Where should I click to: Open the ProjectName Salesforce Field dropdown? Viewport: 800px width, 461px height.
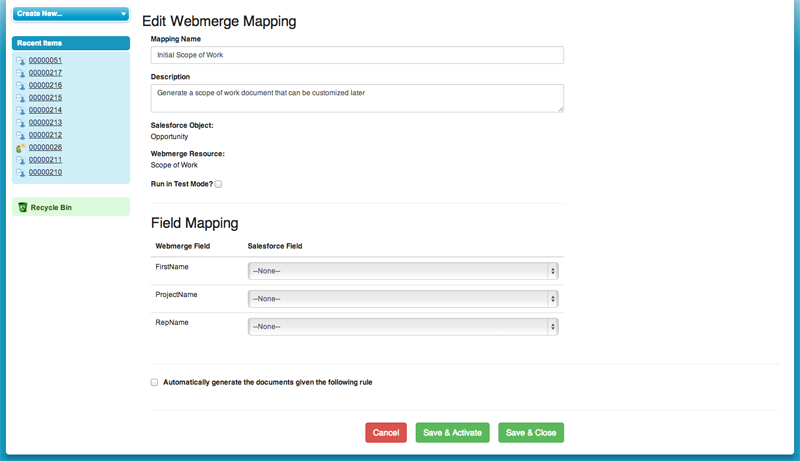click(403, 299)
